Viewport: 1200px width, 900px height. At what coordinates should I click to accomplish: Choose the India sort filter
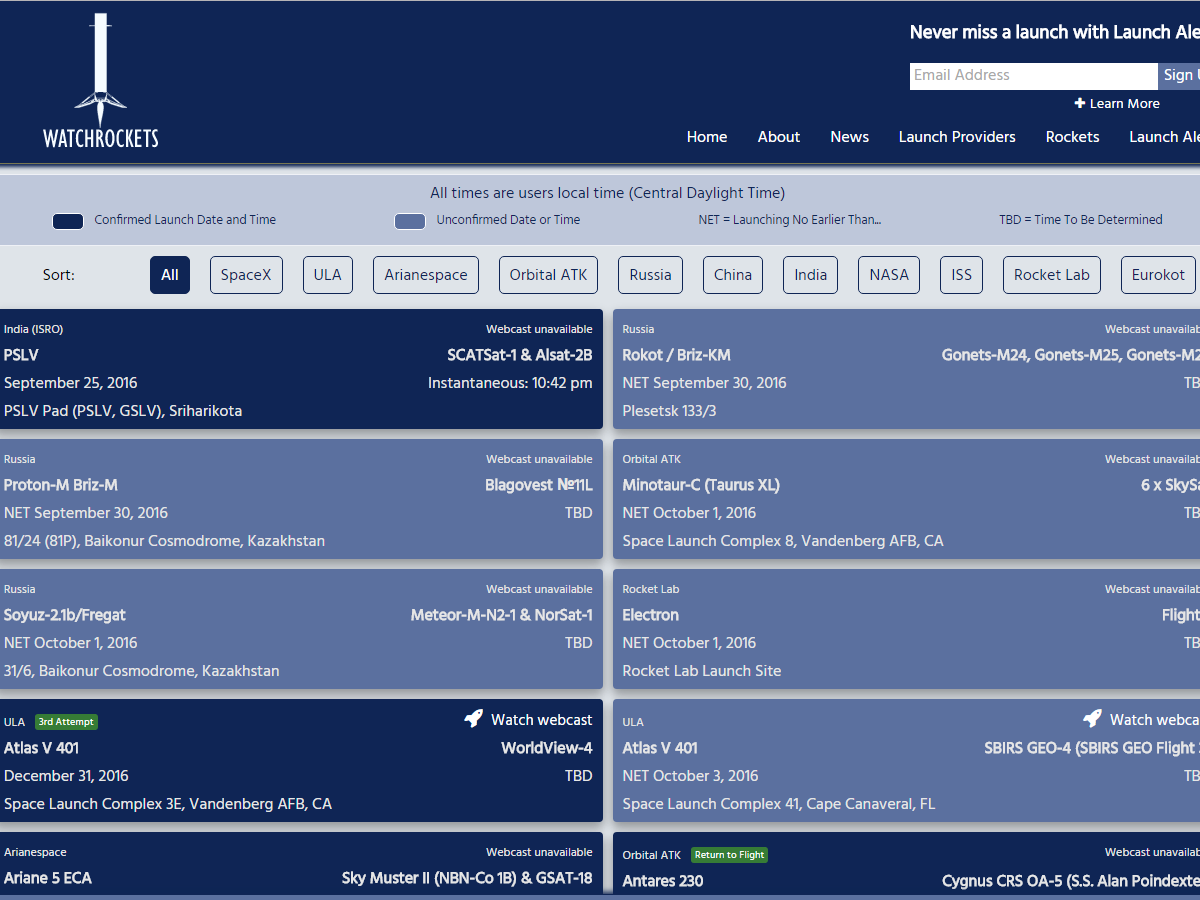pos(811,275)
